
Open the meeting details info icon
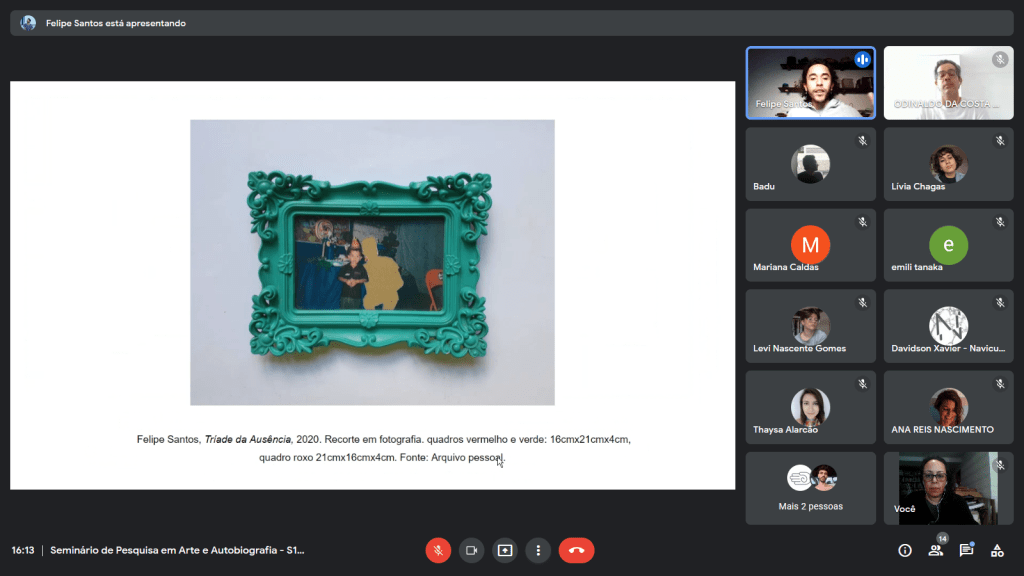click(905, 550)
